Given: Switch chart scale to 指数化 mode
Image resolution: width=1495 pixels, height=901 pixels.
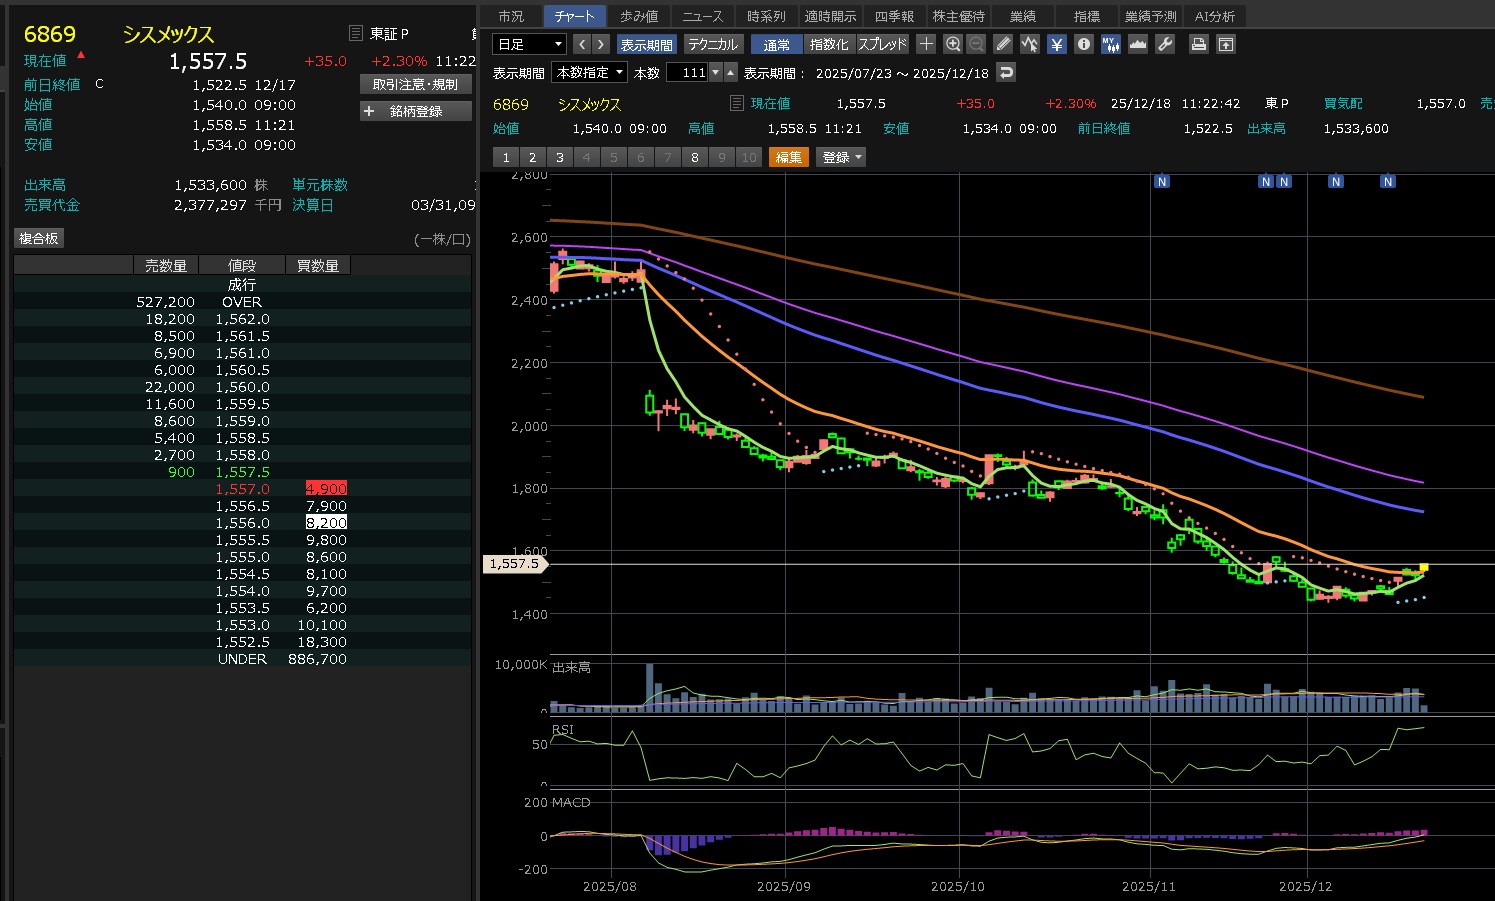Looking at the screenshot, I should [829, 44].
